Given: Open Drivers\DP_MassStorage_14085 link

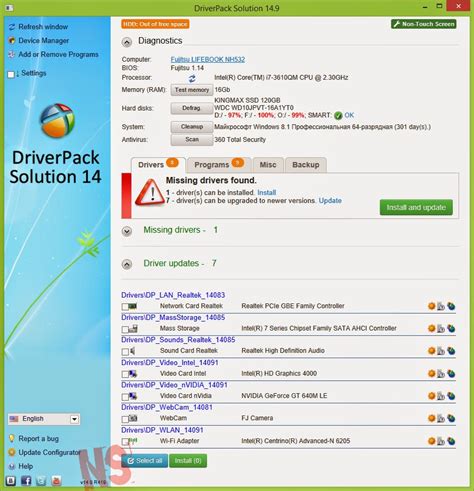Looking at the screenshot, I should [173, 317].
